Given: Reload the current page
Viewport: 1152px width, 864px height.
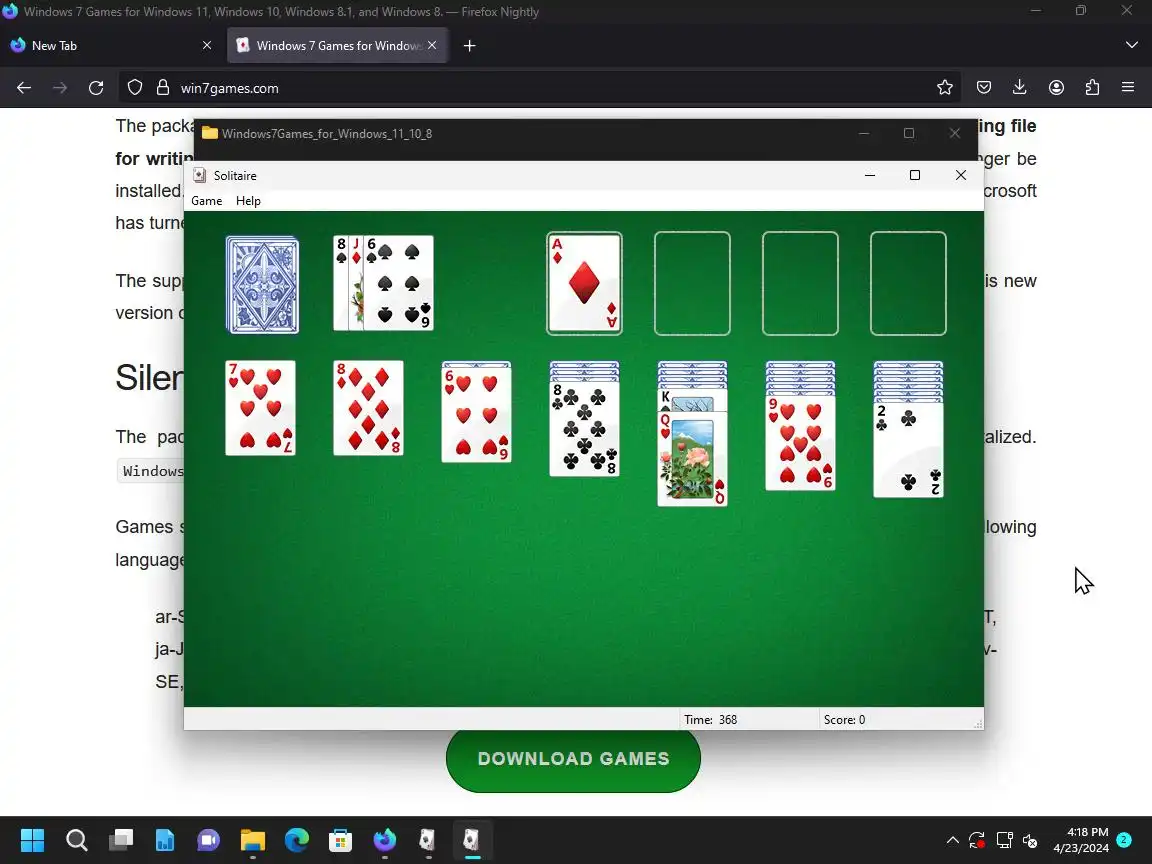Looking at the screenshot, I should tap(96, 88).
